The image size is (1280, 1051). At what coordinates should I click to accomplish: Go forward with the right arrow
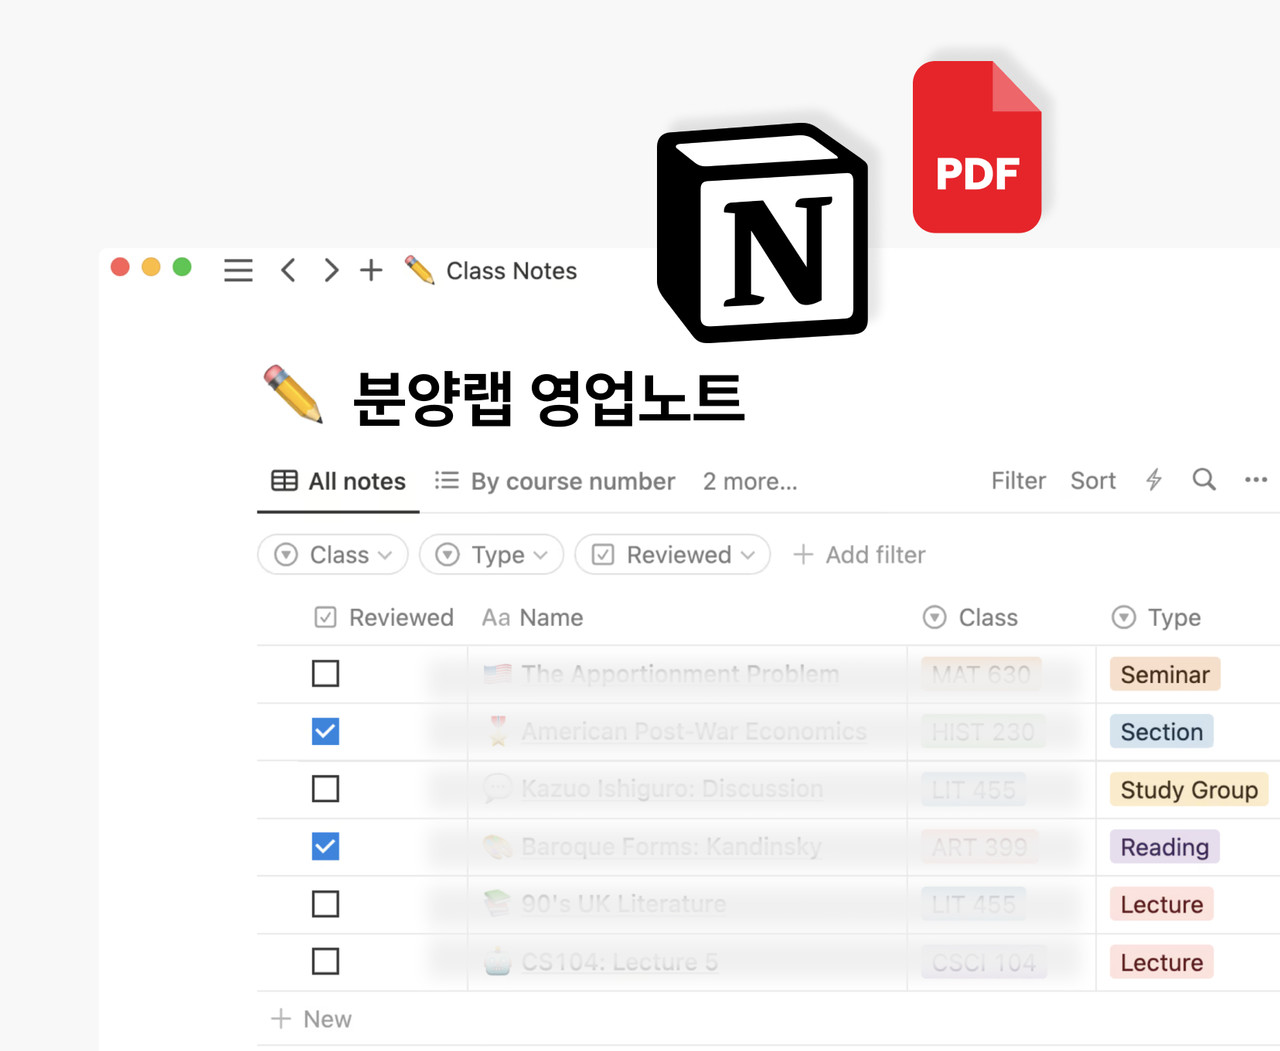pos(331,270)
